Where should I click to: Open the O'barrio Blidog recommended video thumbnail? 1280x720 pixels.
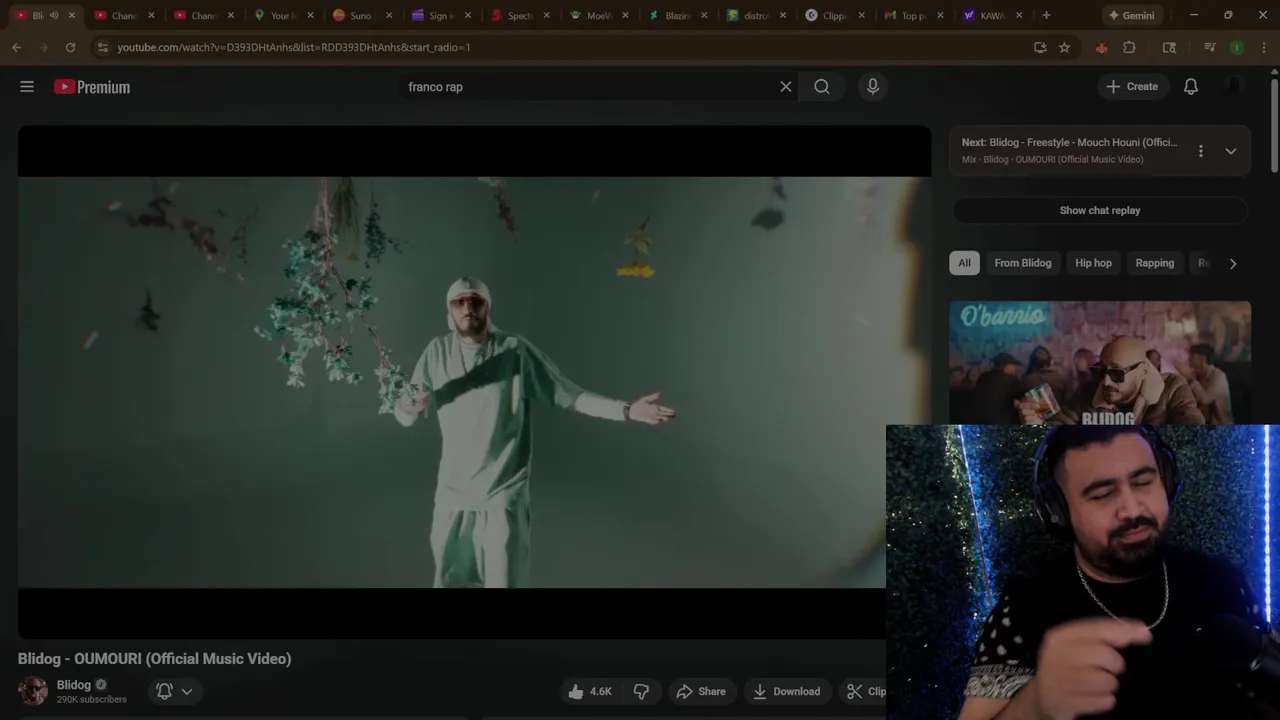click(x=1100, y=363)
